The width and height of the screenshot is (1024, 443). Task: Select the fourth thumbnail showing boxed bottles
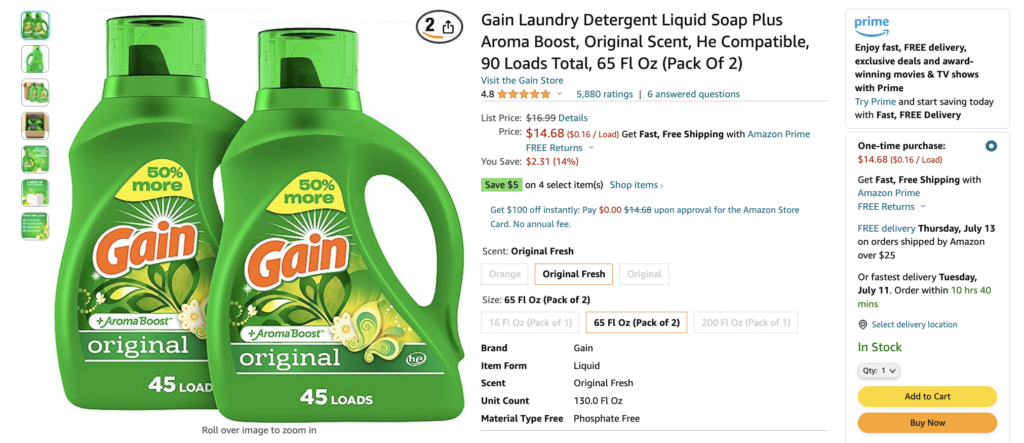pos(35,126)
